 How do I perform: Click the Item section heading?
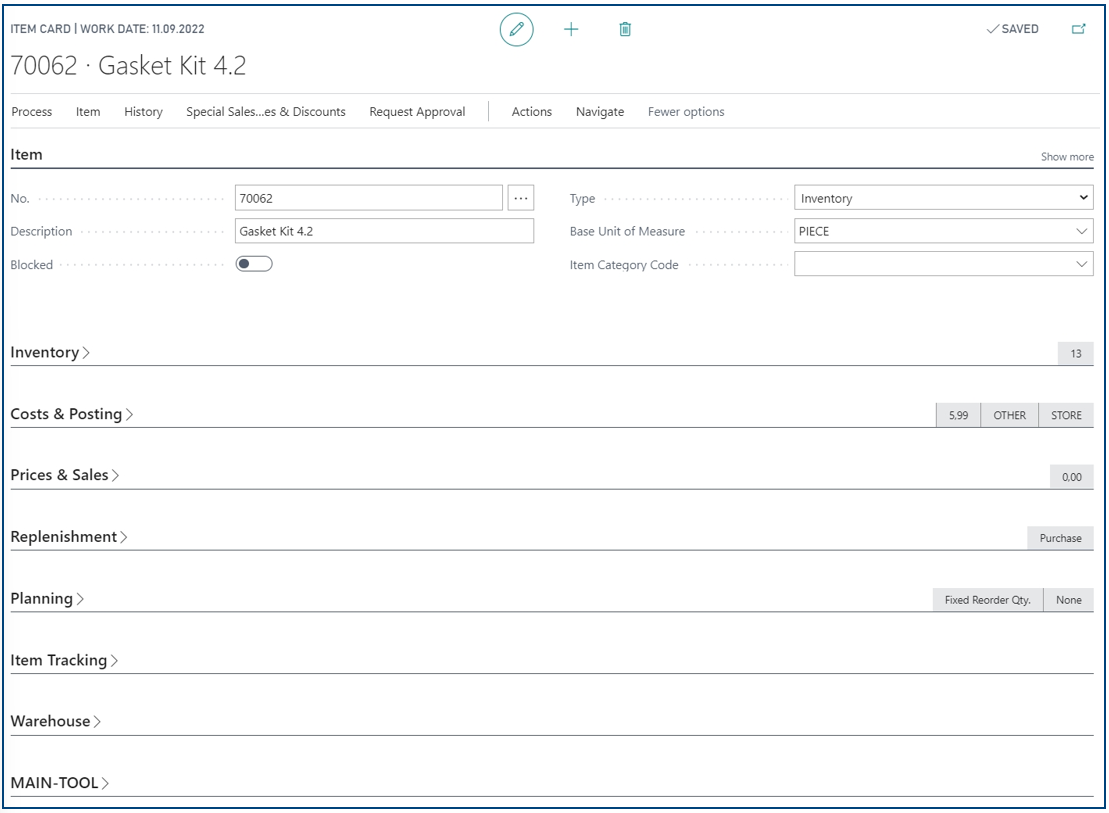coord(26,154)
